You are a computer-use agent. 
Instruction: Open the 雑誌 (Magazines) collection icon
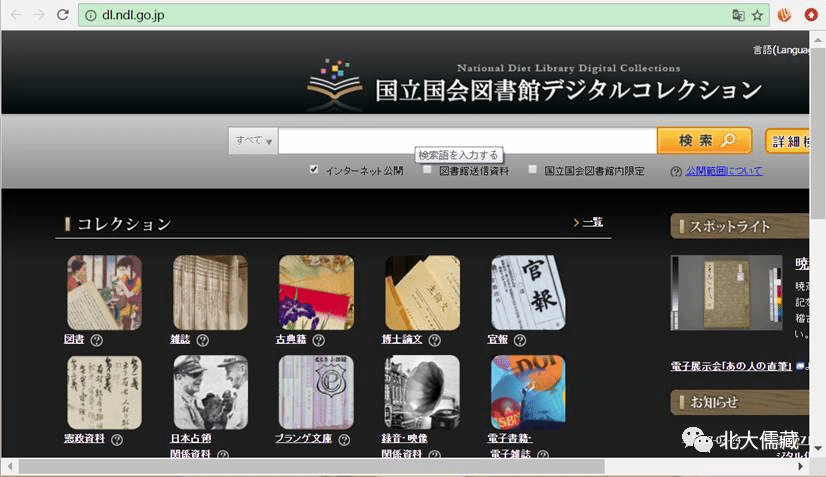(210, 292)
